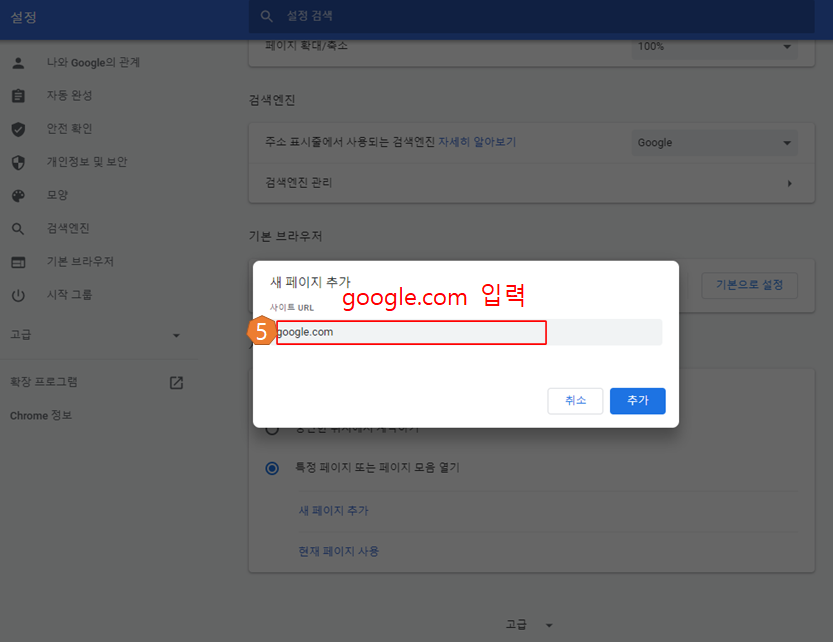Click 새 페이지 추가 link
Screen dimensions: 833x642
click(x=334, y=511)
